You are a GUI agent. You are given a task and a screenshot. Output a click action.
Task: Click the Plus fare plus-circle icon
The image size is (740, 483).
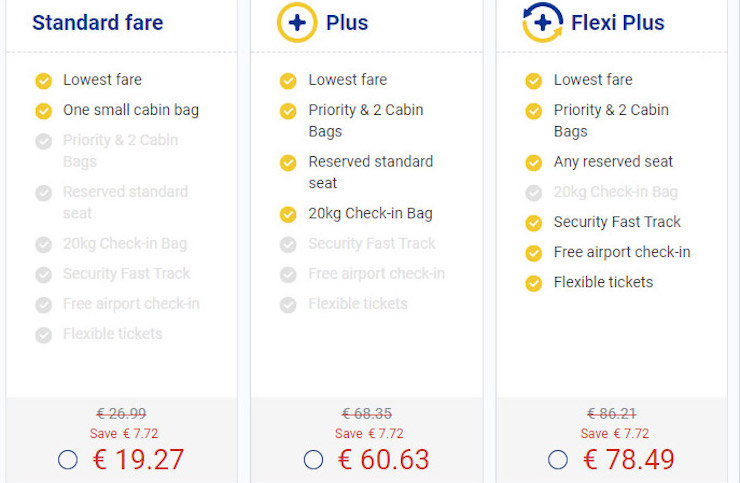click(297, 22)
